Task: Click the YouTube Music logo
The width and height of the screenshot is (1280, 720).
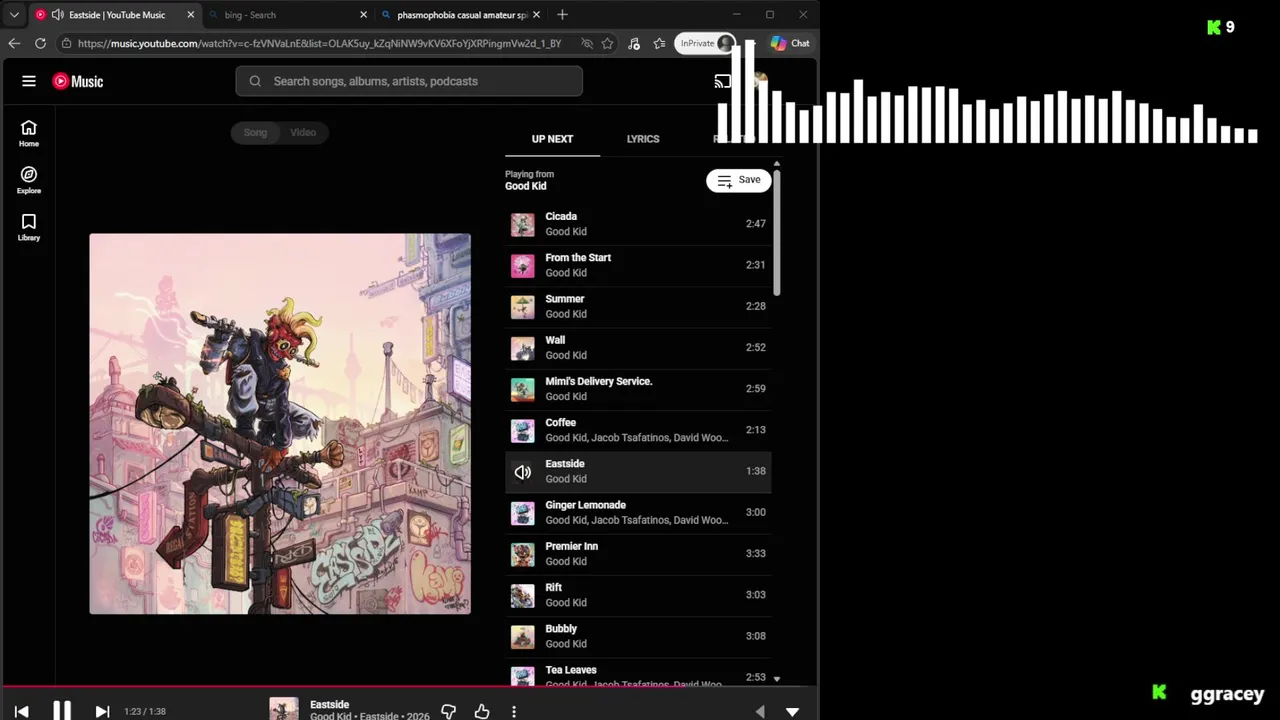Action: coord(78,81)
